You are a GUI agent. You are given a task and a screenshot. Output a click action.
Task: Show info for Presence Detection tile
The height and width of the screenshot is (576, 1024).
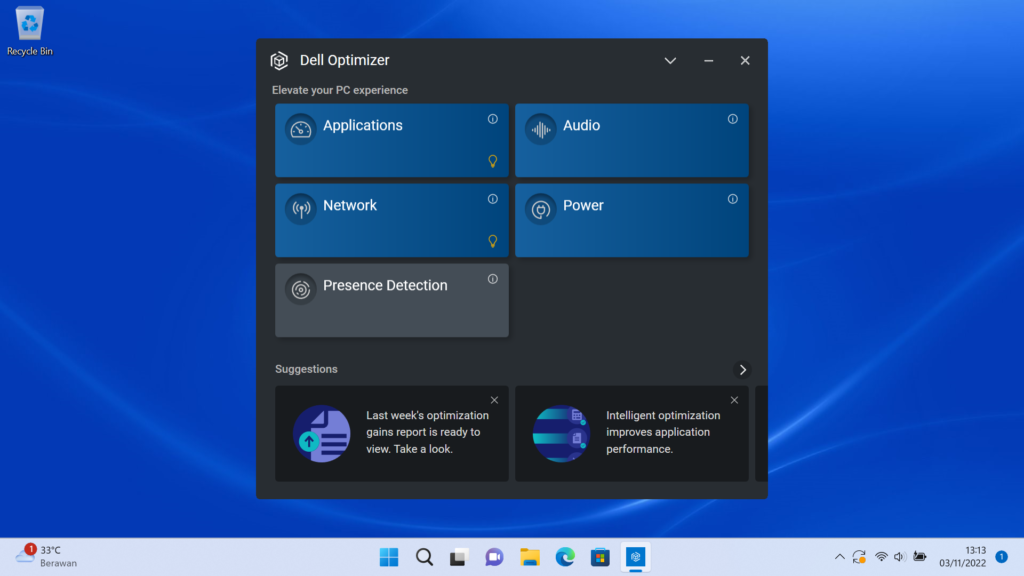pos(492,279)
